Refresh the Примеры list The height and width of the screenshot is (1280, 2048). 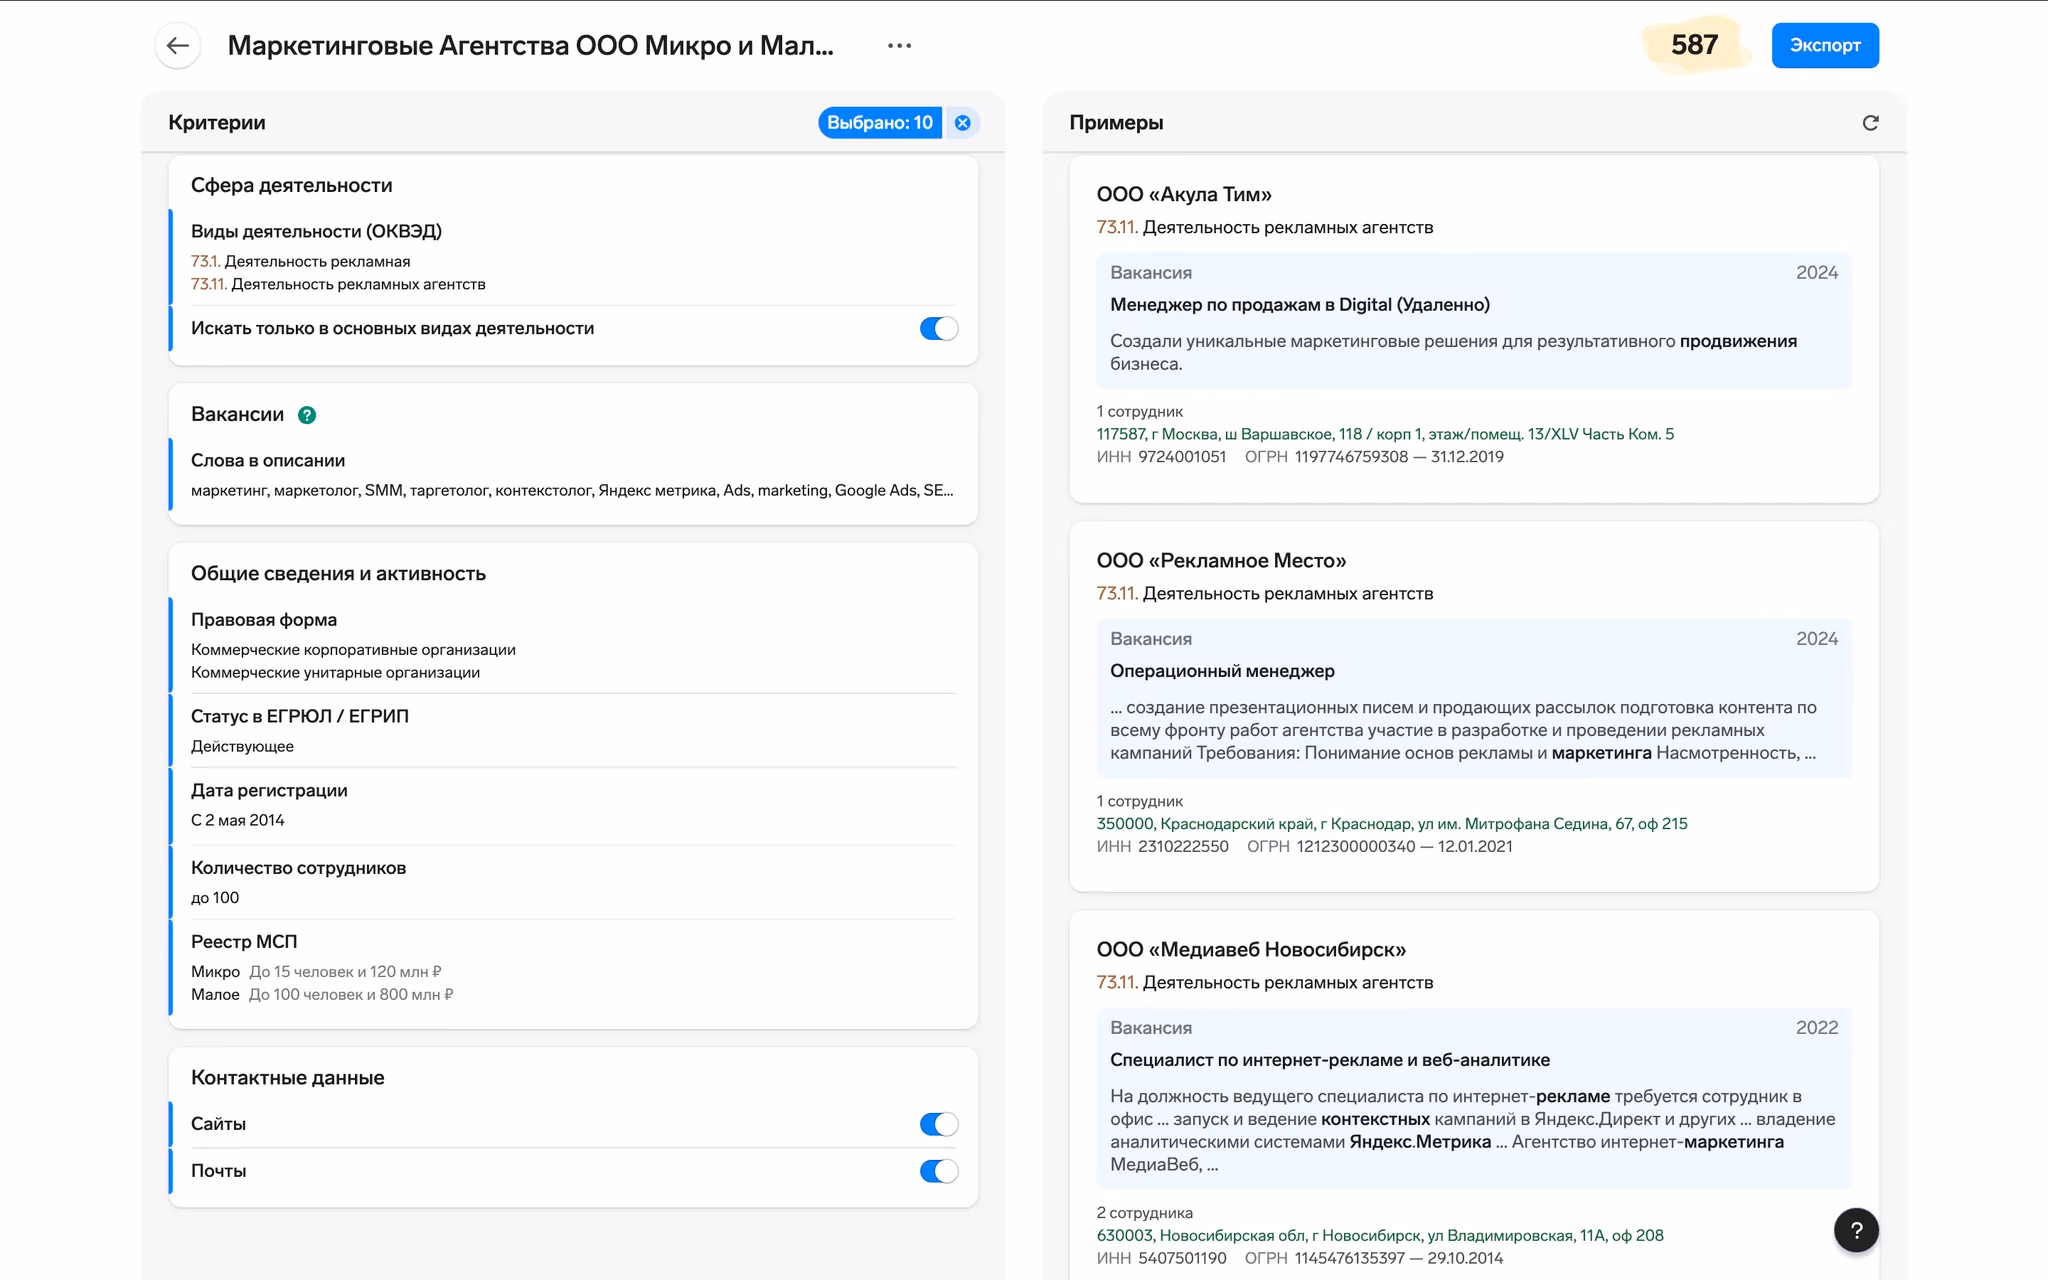(x=1870, y=122)
